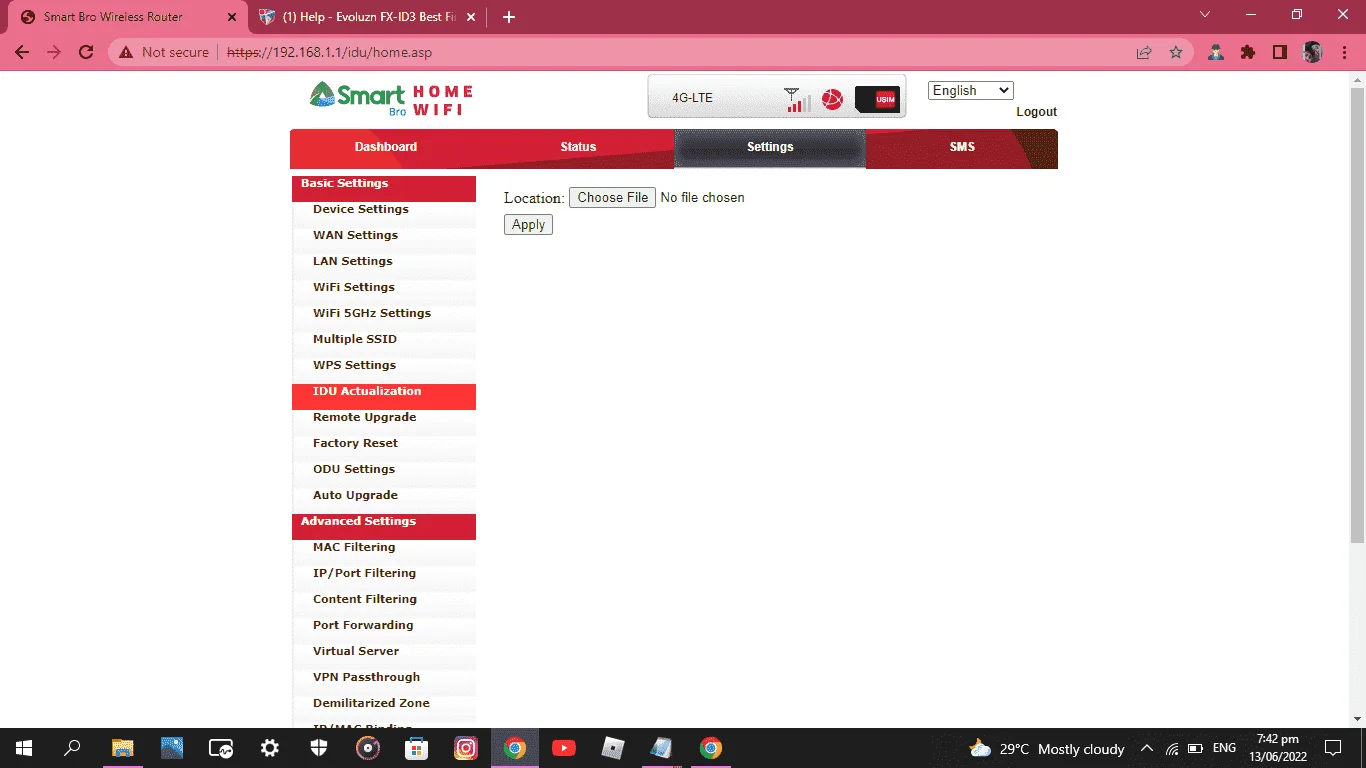Open weather widget showing 29°C Mostly cloudy

(x=1047, y=748)
